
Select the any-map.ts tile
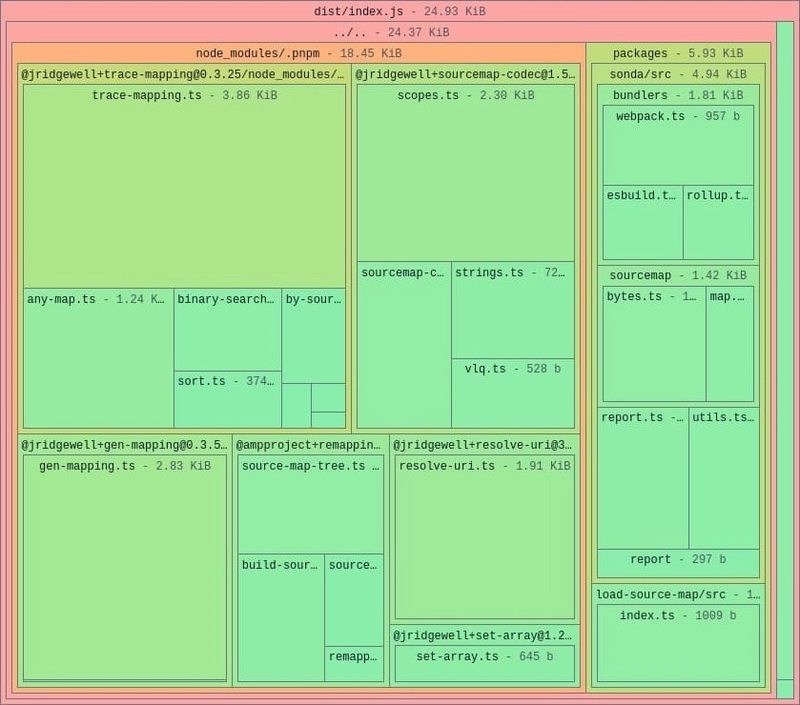coord(98,360)
